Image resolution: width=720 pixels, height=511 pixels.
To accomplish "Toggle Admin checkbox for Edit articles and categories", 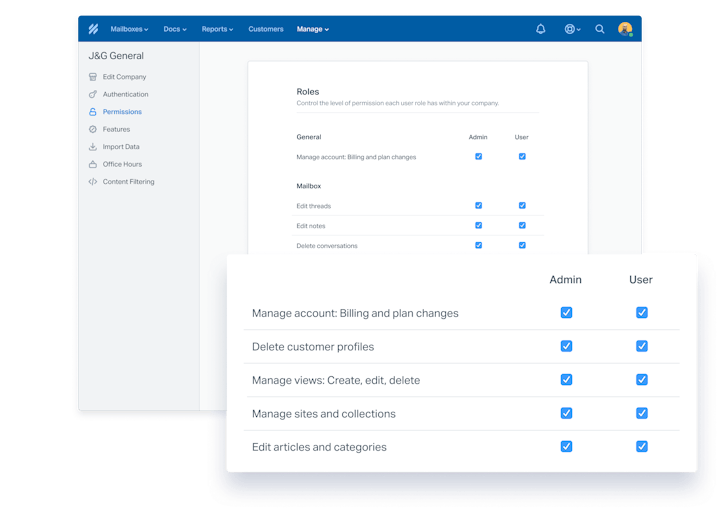I will tap(566, 446).
